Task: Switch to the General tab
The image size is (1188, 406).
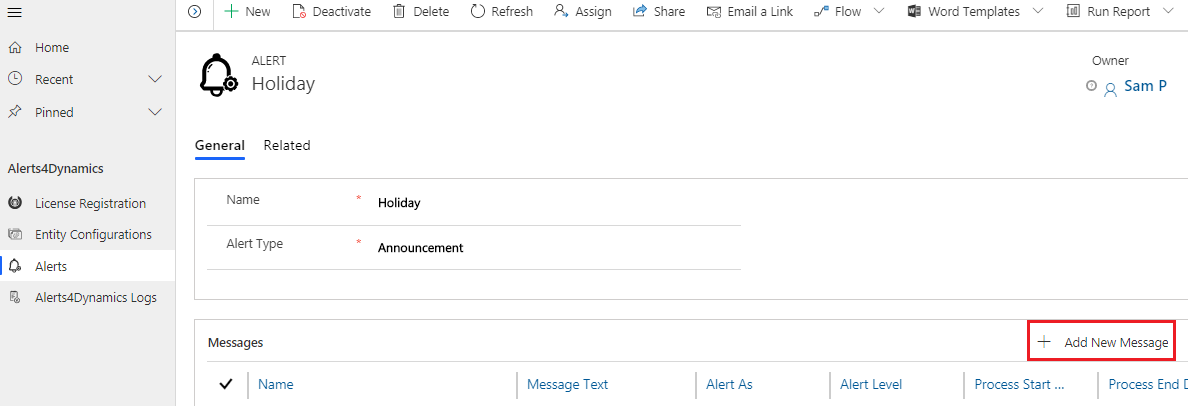Action: (220, 145)
